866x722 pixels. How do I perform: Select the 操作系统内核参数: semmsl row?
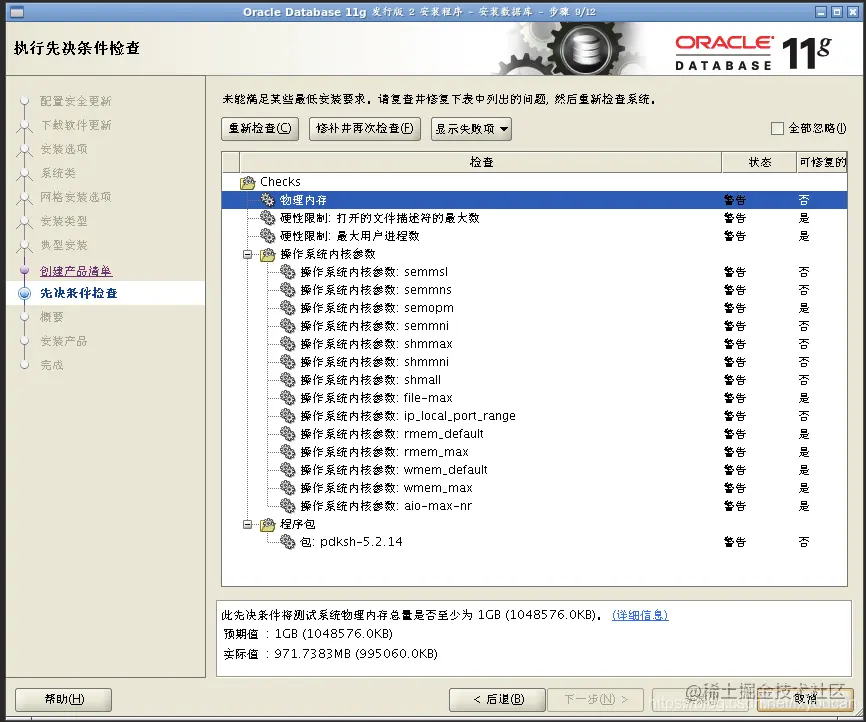pyautogui.click(x=534, y=272)
